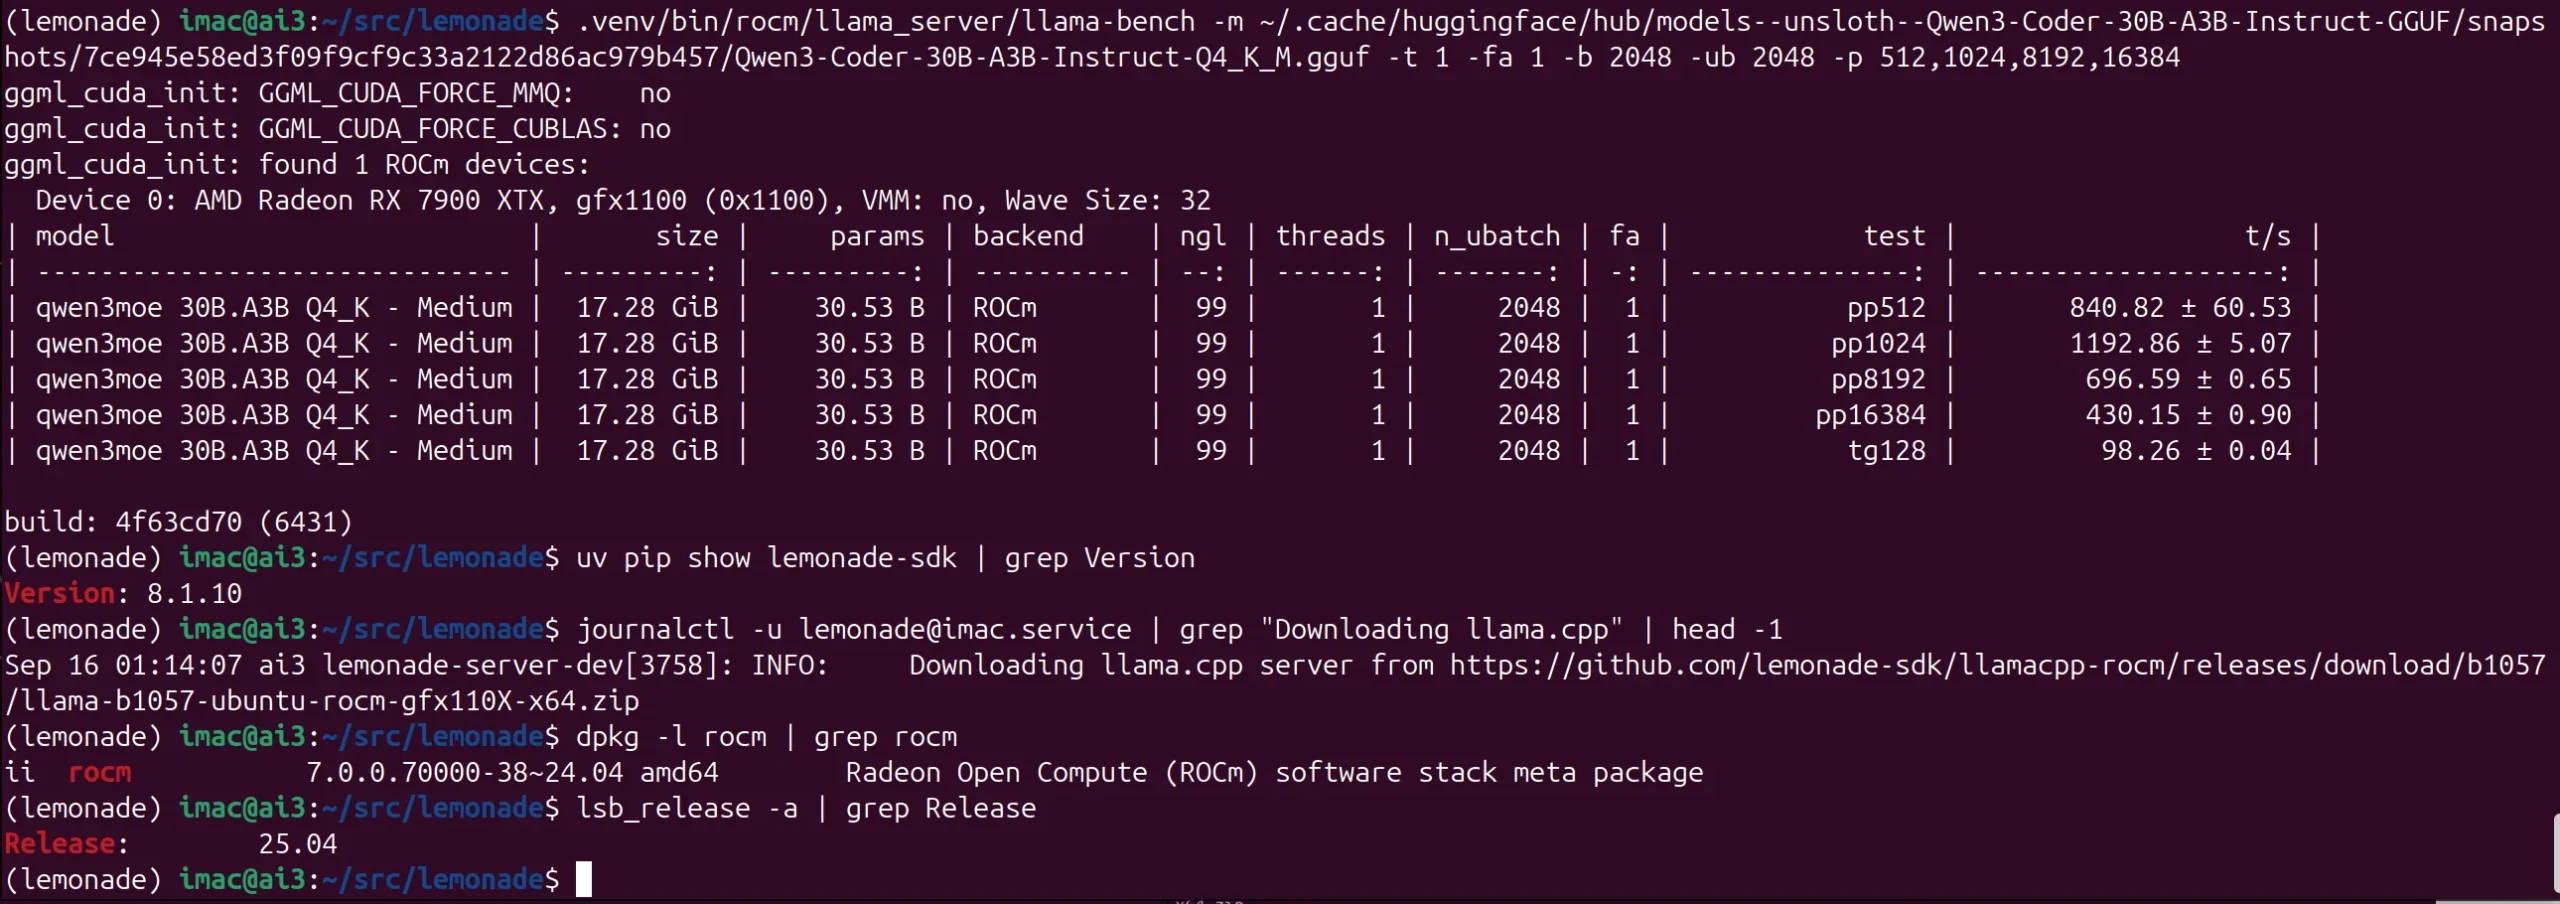Select the 840.82 ± 60.53 result
Viewport: 2560px width, 904px height.
pos(2180,308)
